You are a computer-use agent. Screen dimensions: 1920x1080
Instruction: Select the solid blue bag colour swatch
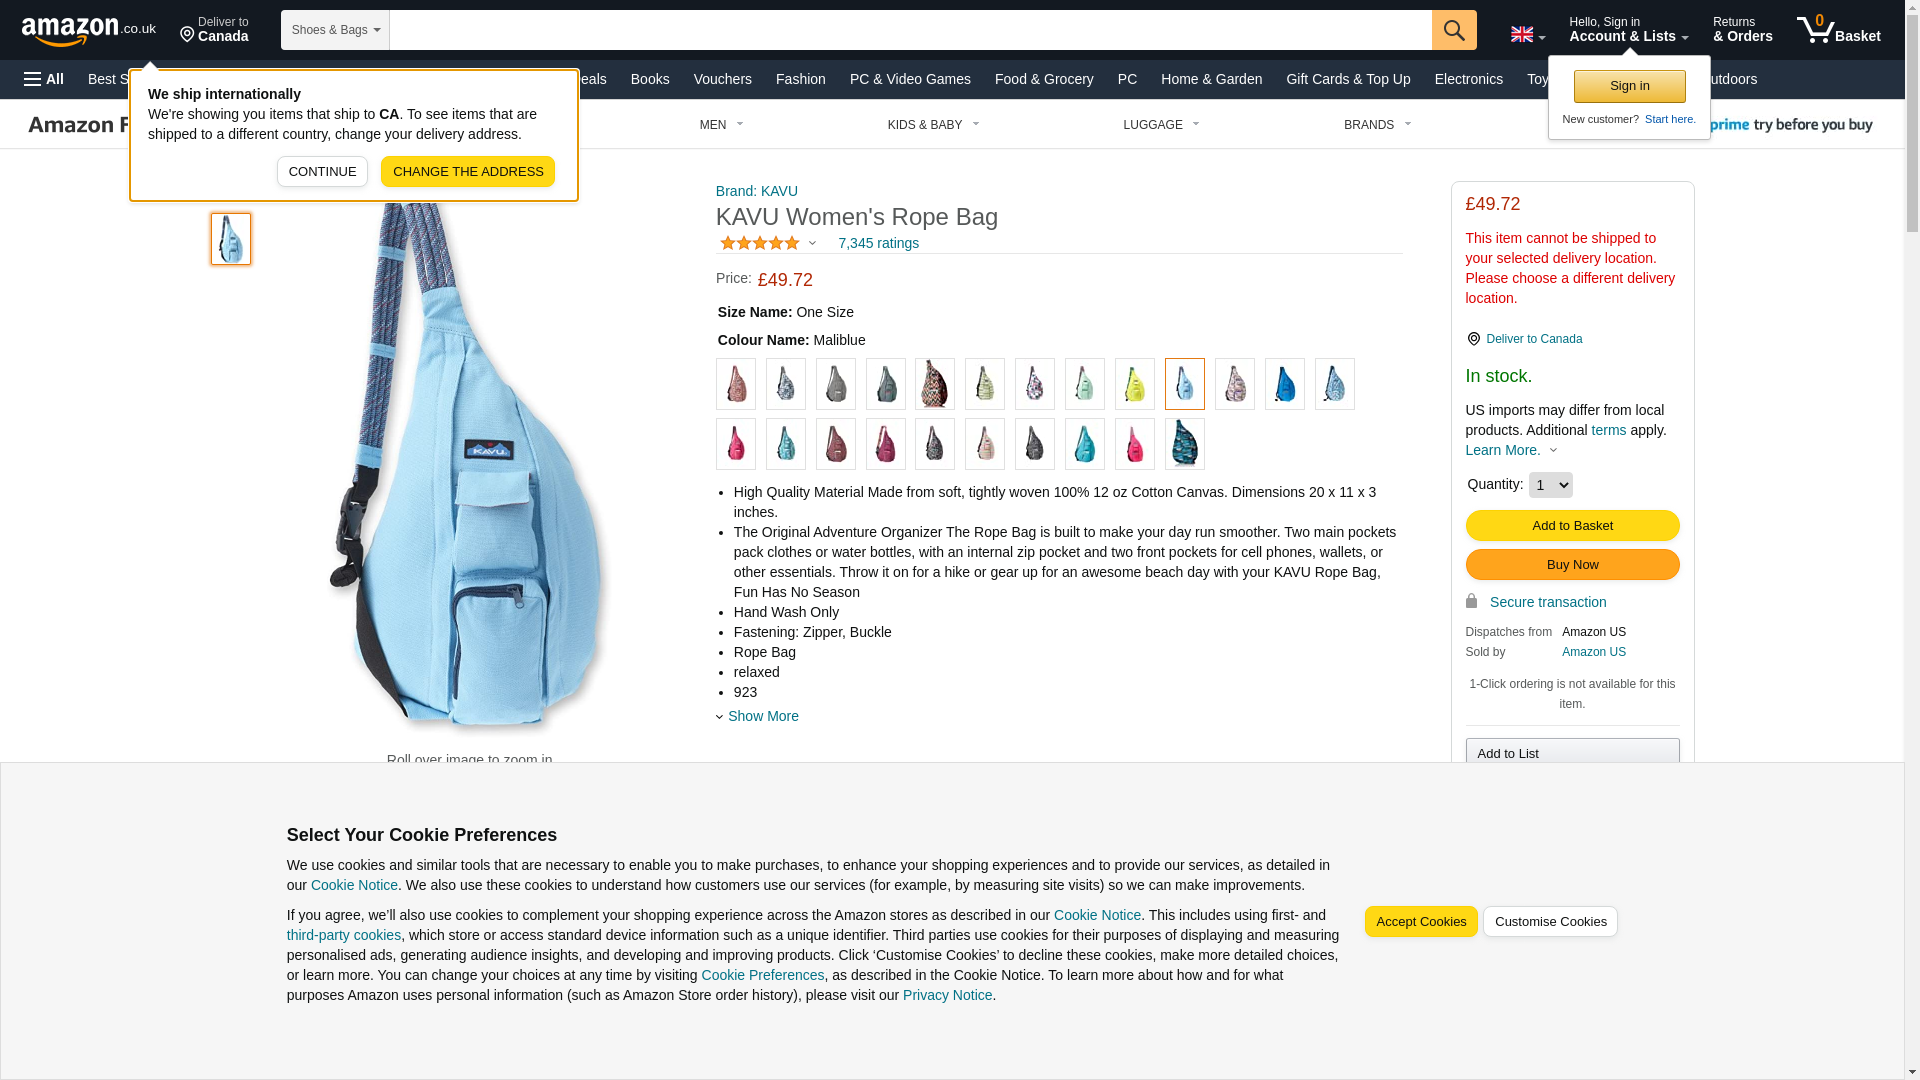click(1284, 384)
